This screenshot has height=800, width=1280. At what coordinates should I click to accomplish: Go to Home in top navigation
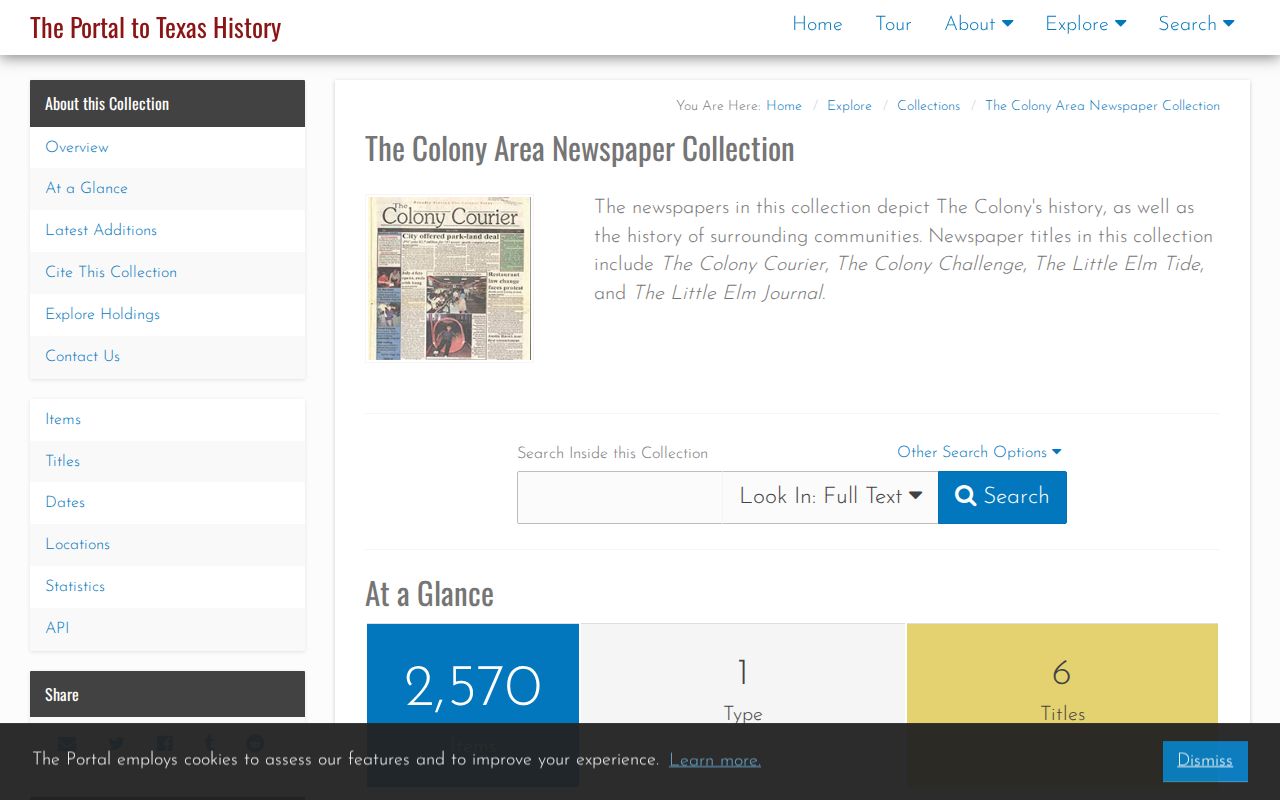click(817, 24)
